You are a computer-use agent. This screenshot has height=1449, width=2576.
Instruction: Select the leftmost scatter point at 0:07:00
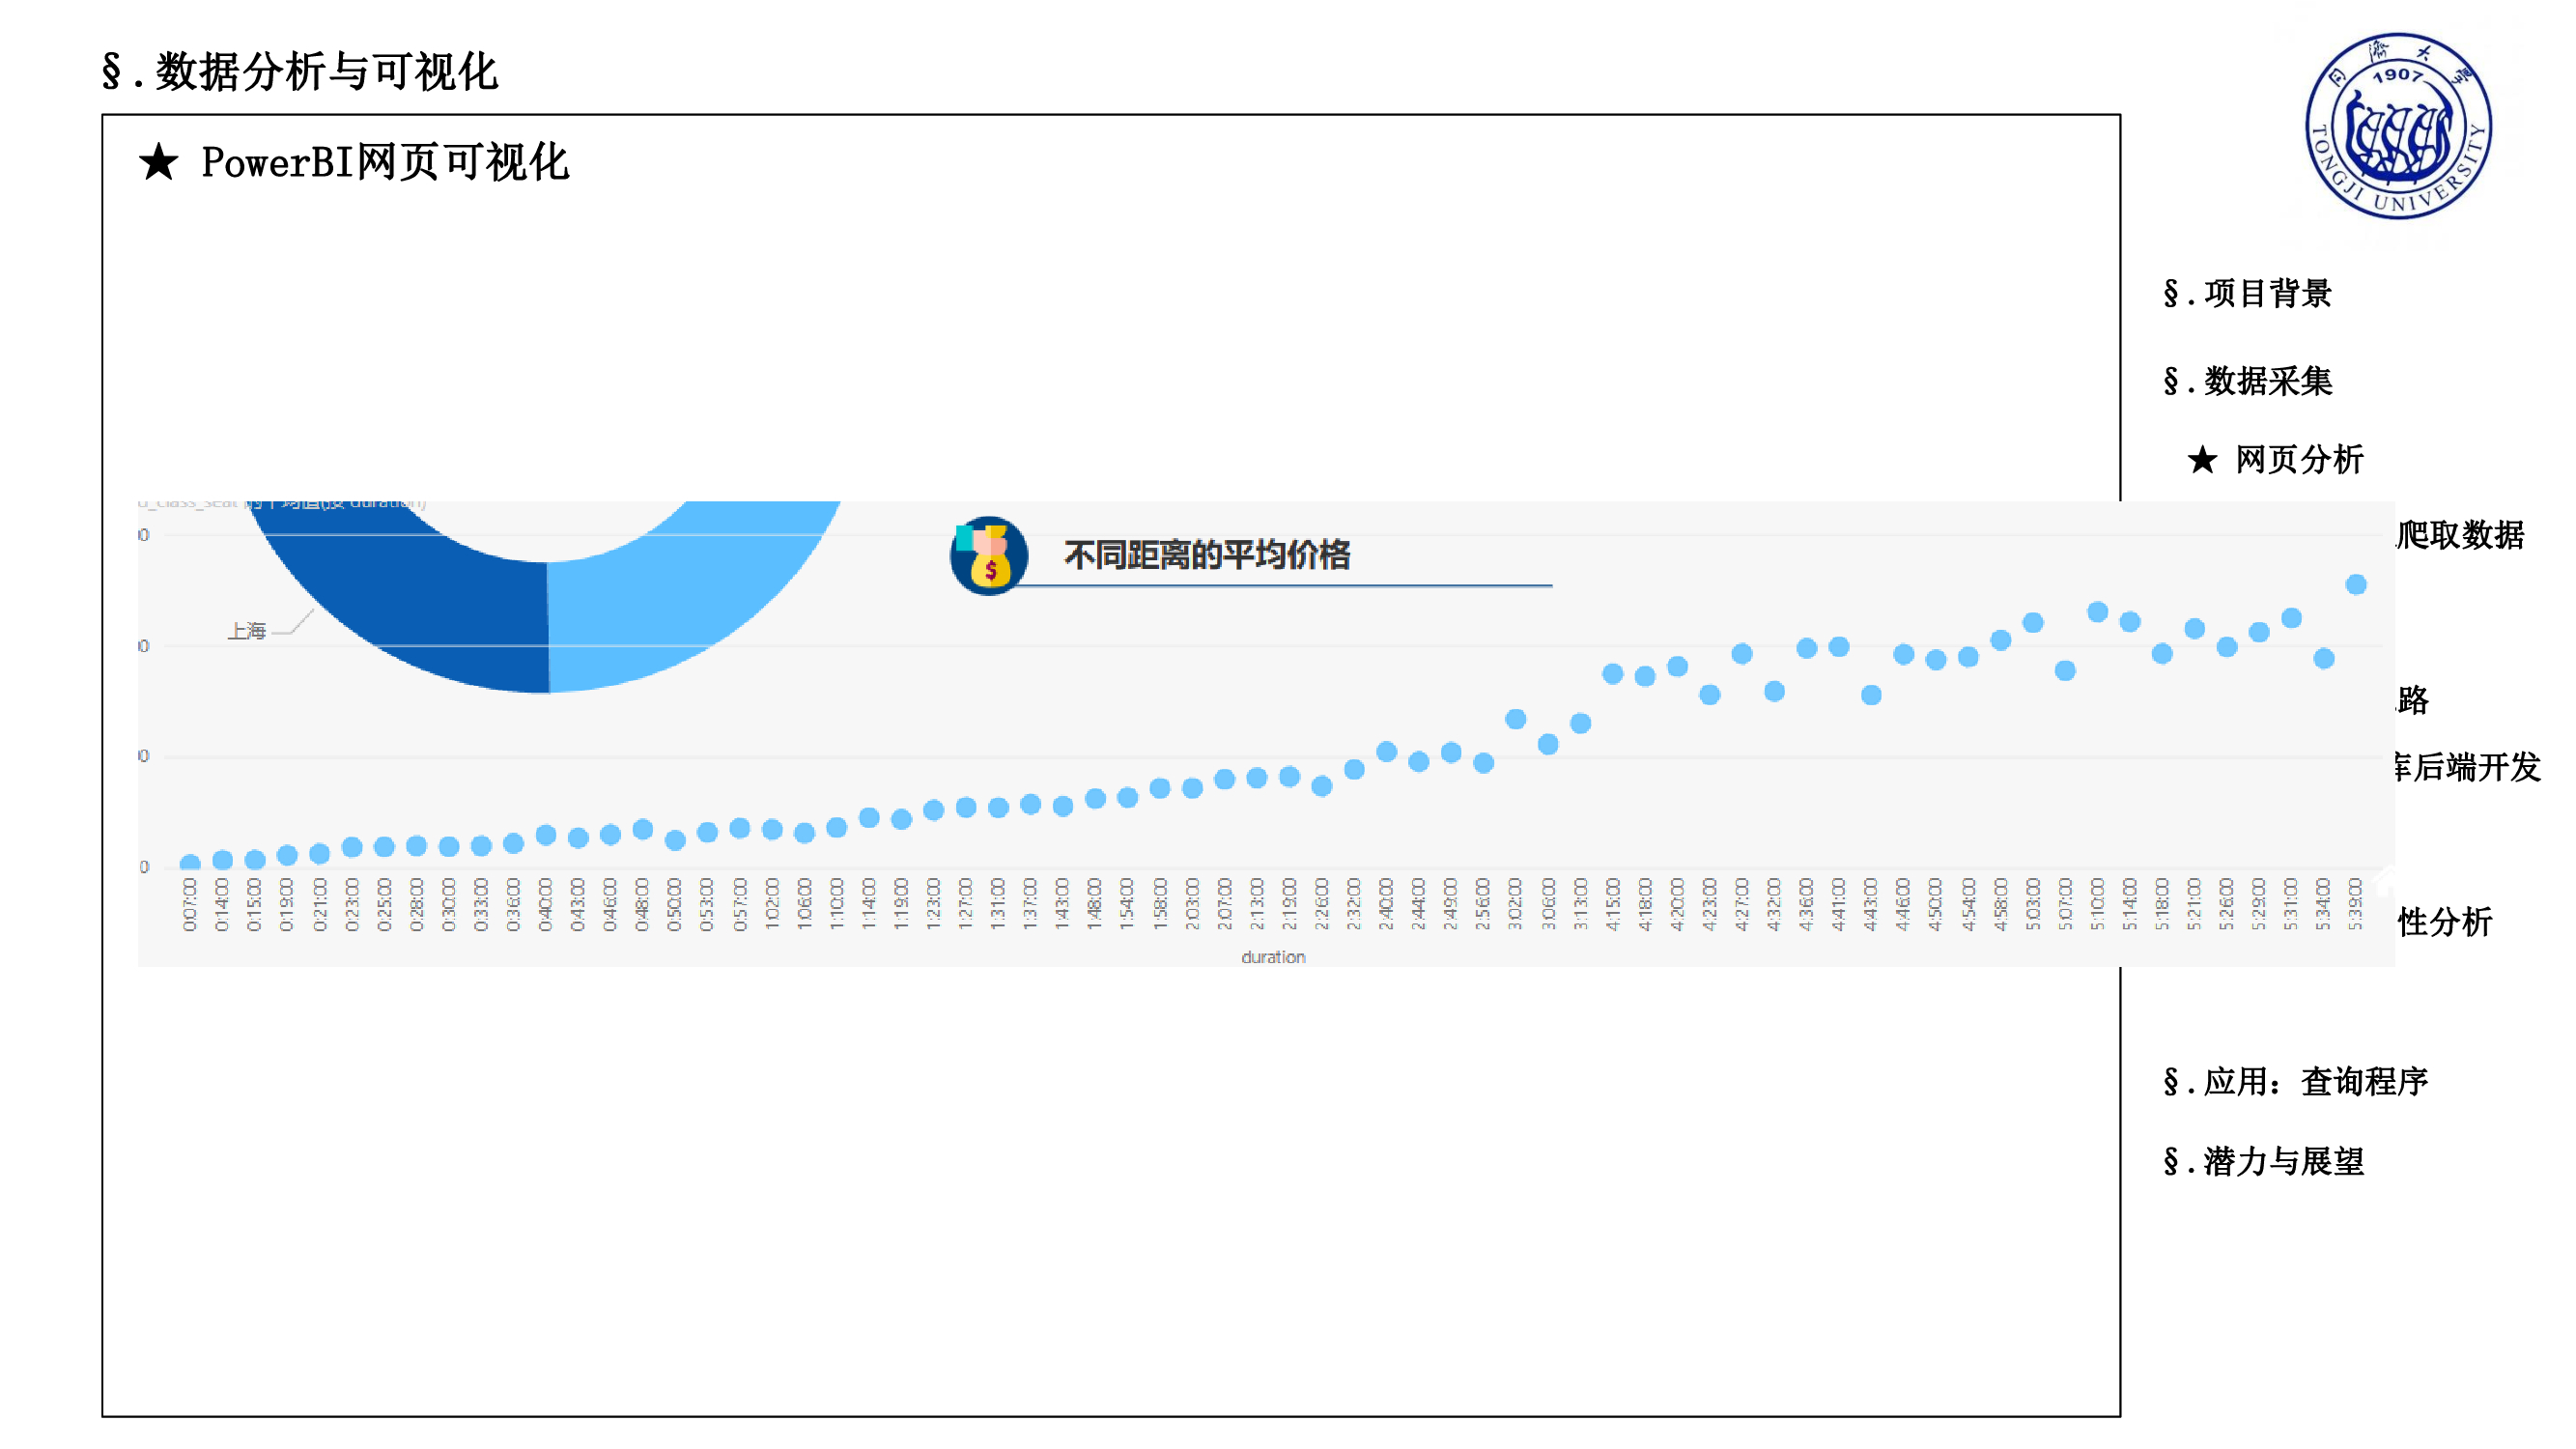point(190,862)
